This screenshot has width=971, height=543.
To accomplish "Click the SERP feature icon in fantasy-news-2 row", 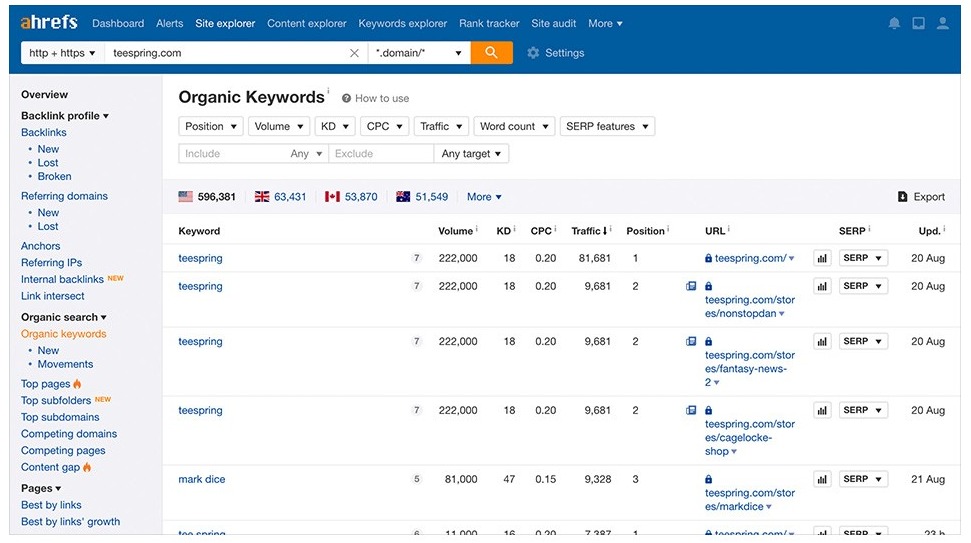I will 691,341.
